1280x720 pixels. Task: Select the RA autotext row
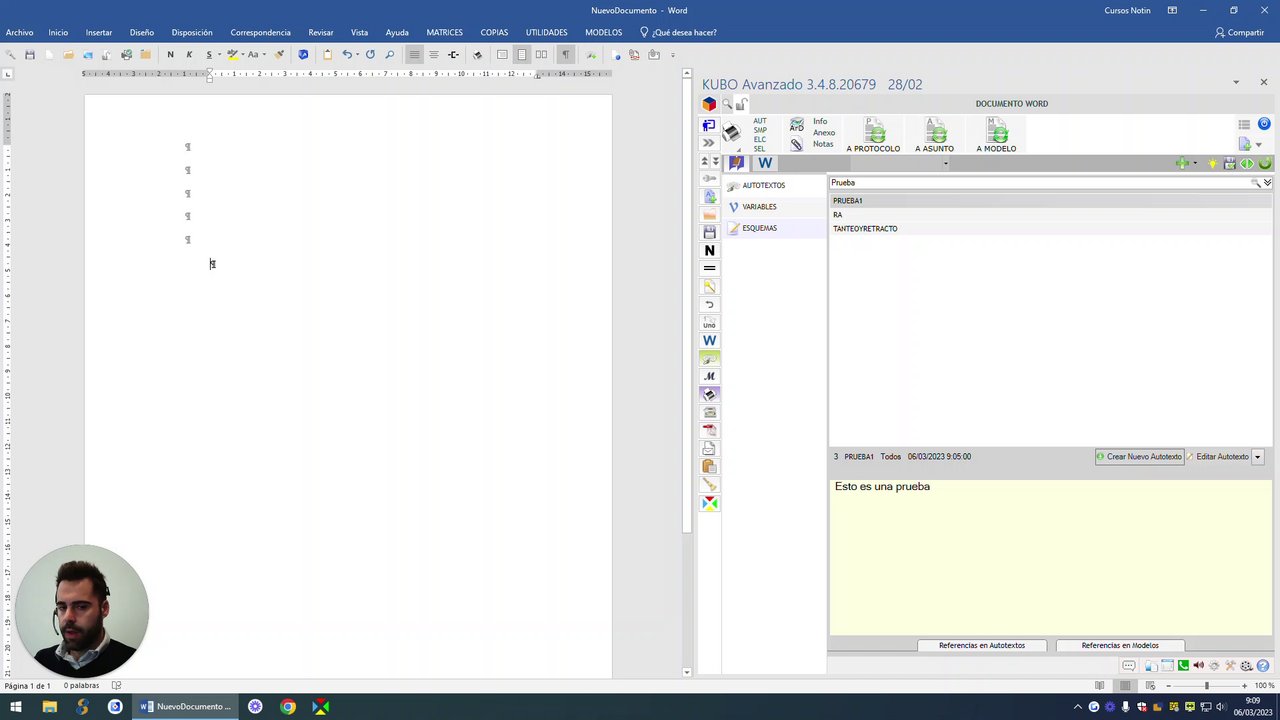(1050, 214)
